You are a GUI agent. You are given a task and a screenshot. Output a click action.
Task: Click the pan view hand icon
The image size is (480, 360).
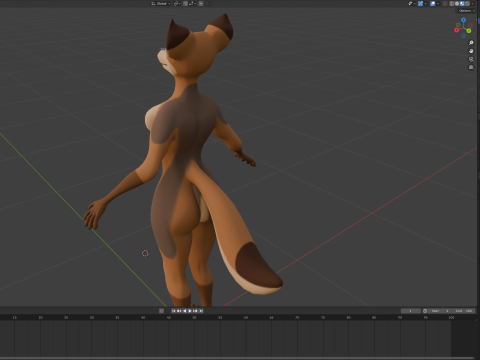471,51
